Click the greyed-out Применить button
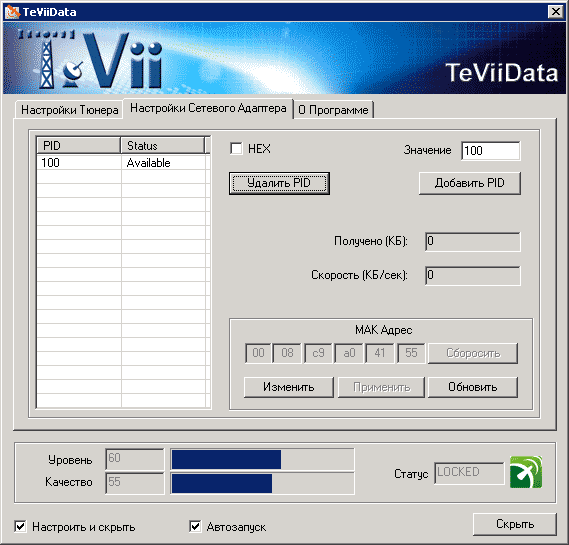Viewport: 569px width, 545px height. (x=381, y=387)
